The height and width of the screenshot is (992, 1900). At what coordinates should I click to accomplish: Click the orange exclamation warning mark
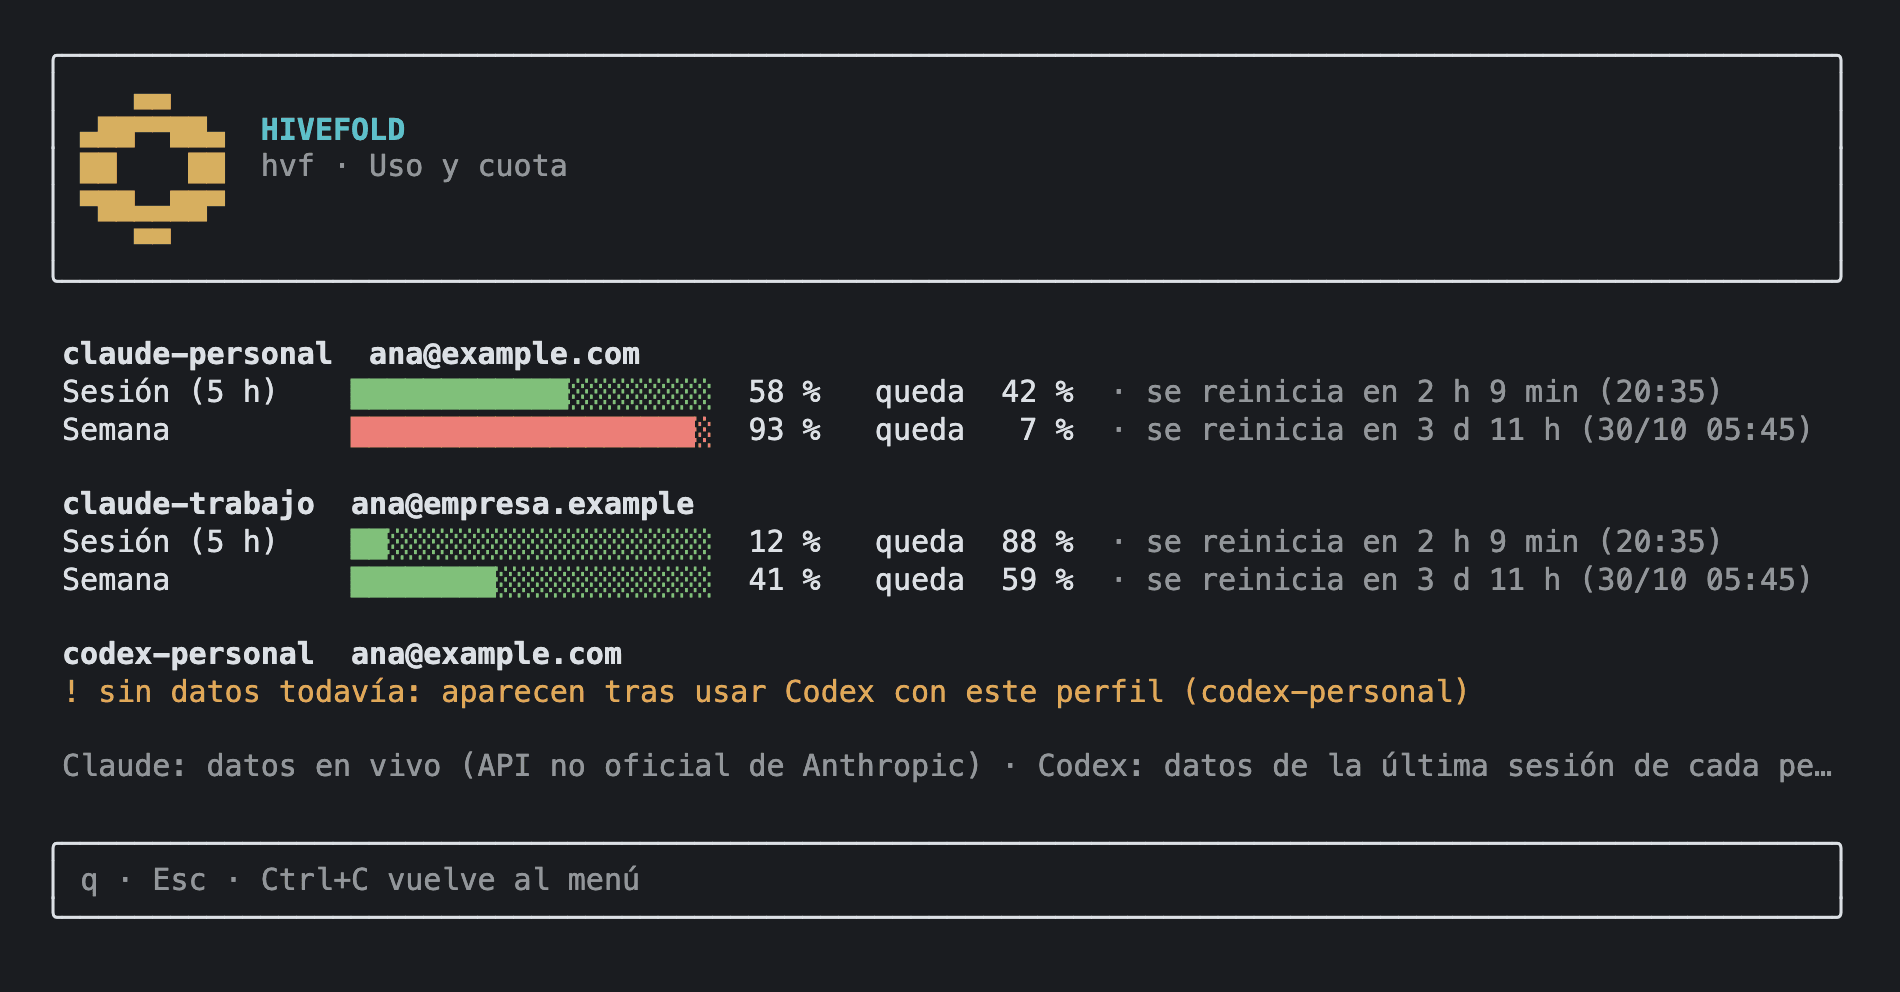71,691
